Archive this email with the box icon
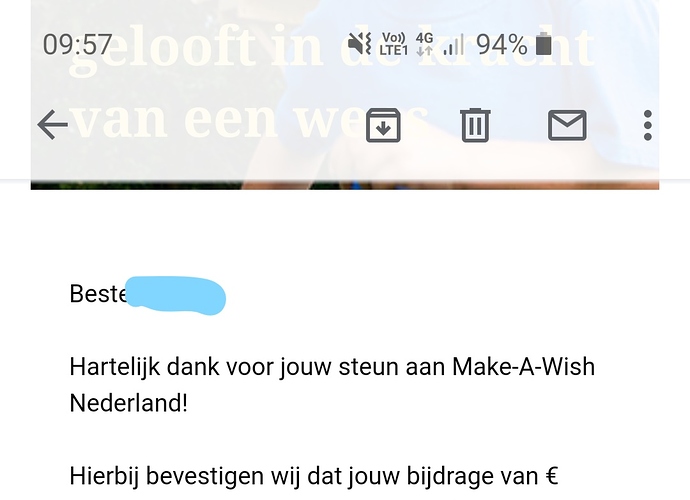The width and height of the screenshot is (690, 500). (383, 125)
